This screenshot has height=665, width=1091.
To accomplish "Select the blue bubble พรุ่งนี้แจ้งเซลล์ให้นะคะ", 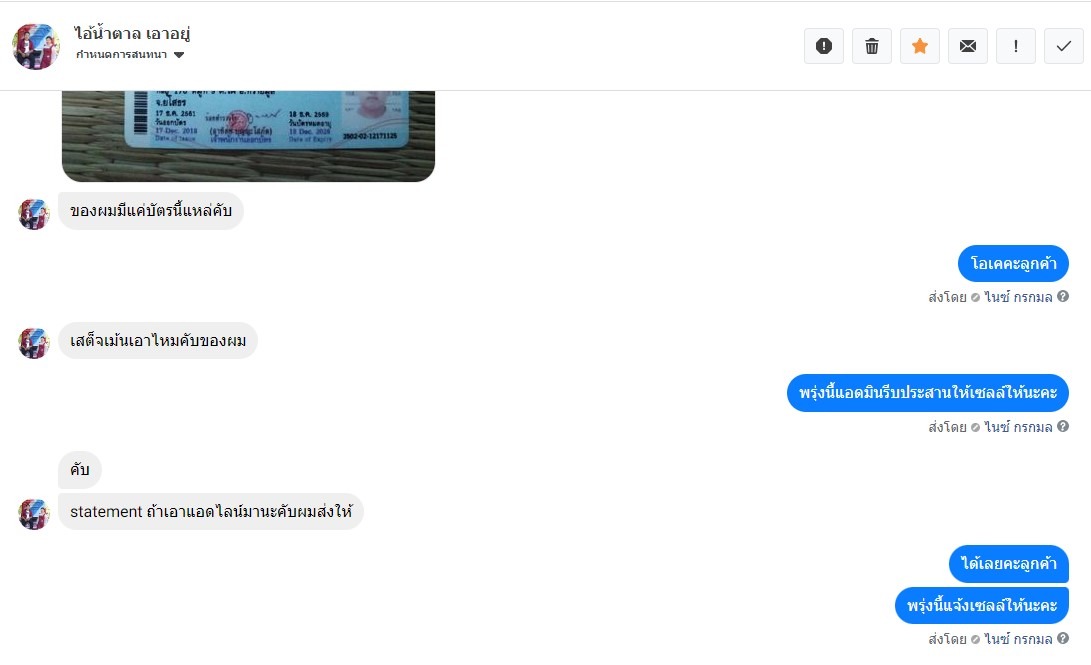I will click(x=982, y=605).
